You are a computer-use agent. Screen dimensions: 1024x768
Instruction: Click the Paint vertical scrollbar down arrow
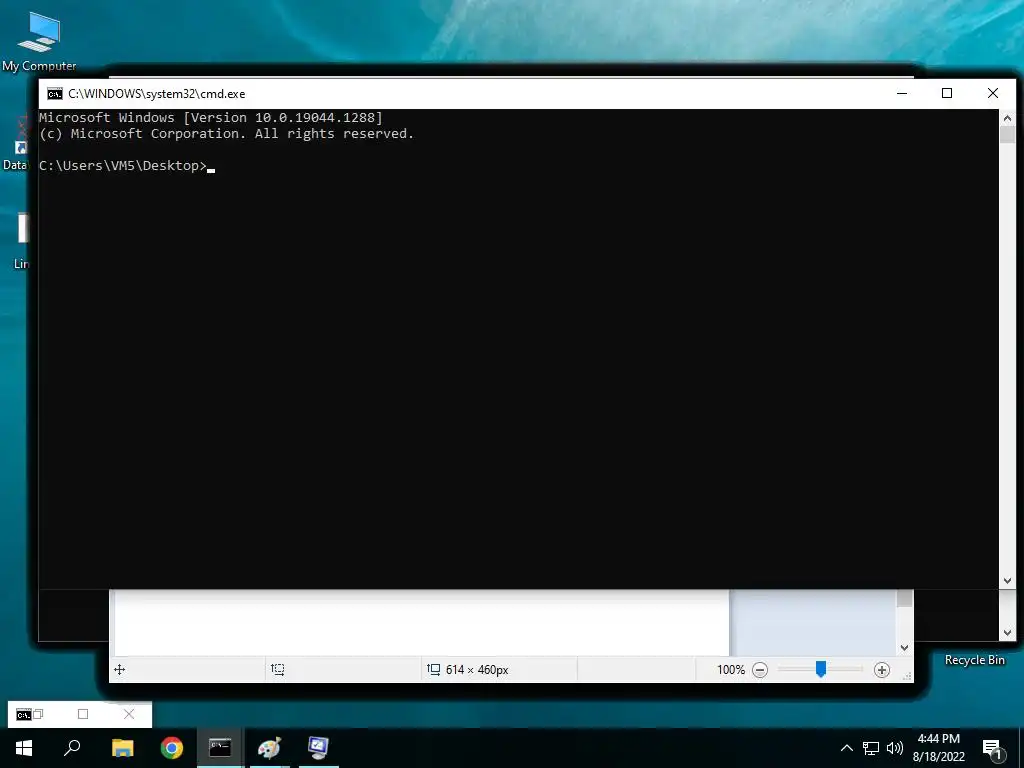pos(904,648)
